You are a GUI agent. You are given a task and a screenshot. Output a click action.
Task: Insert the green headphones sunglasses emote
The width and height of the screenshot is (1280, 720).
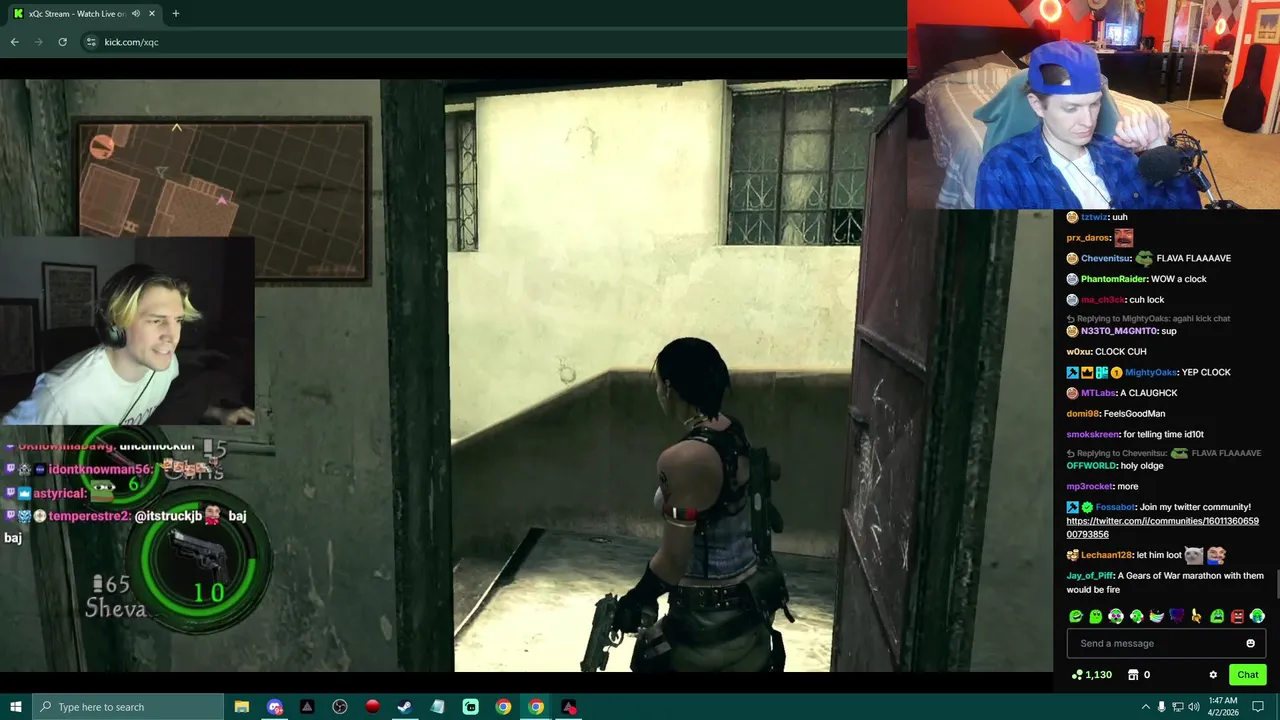pyautogui.click(x=1116, y=617)
